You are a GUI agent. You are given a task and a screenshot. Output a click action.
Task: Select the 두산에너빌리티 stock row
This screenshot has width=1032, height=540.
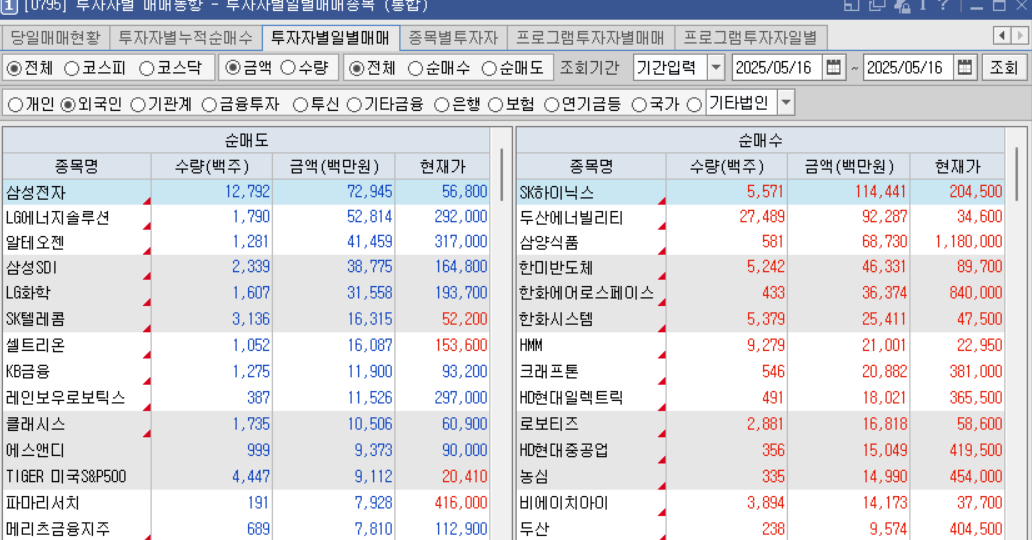coord(761,217)
